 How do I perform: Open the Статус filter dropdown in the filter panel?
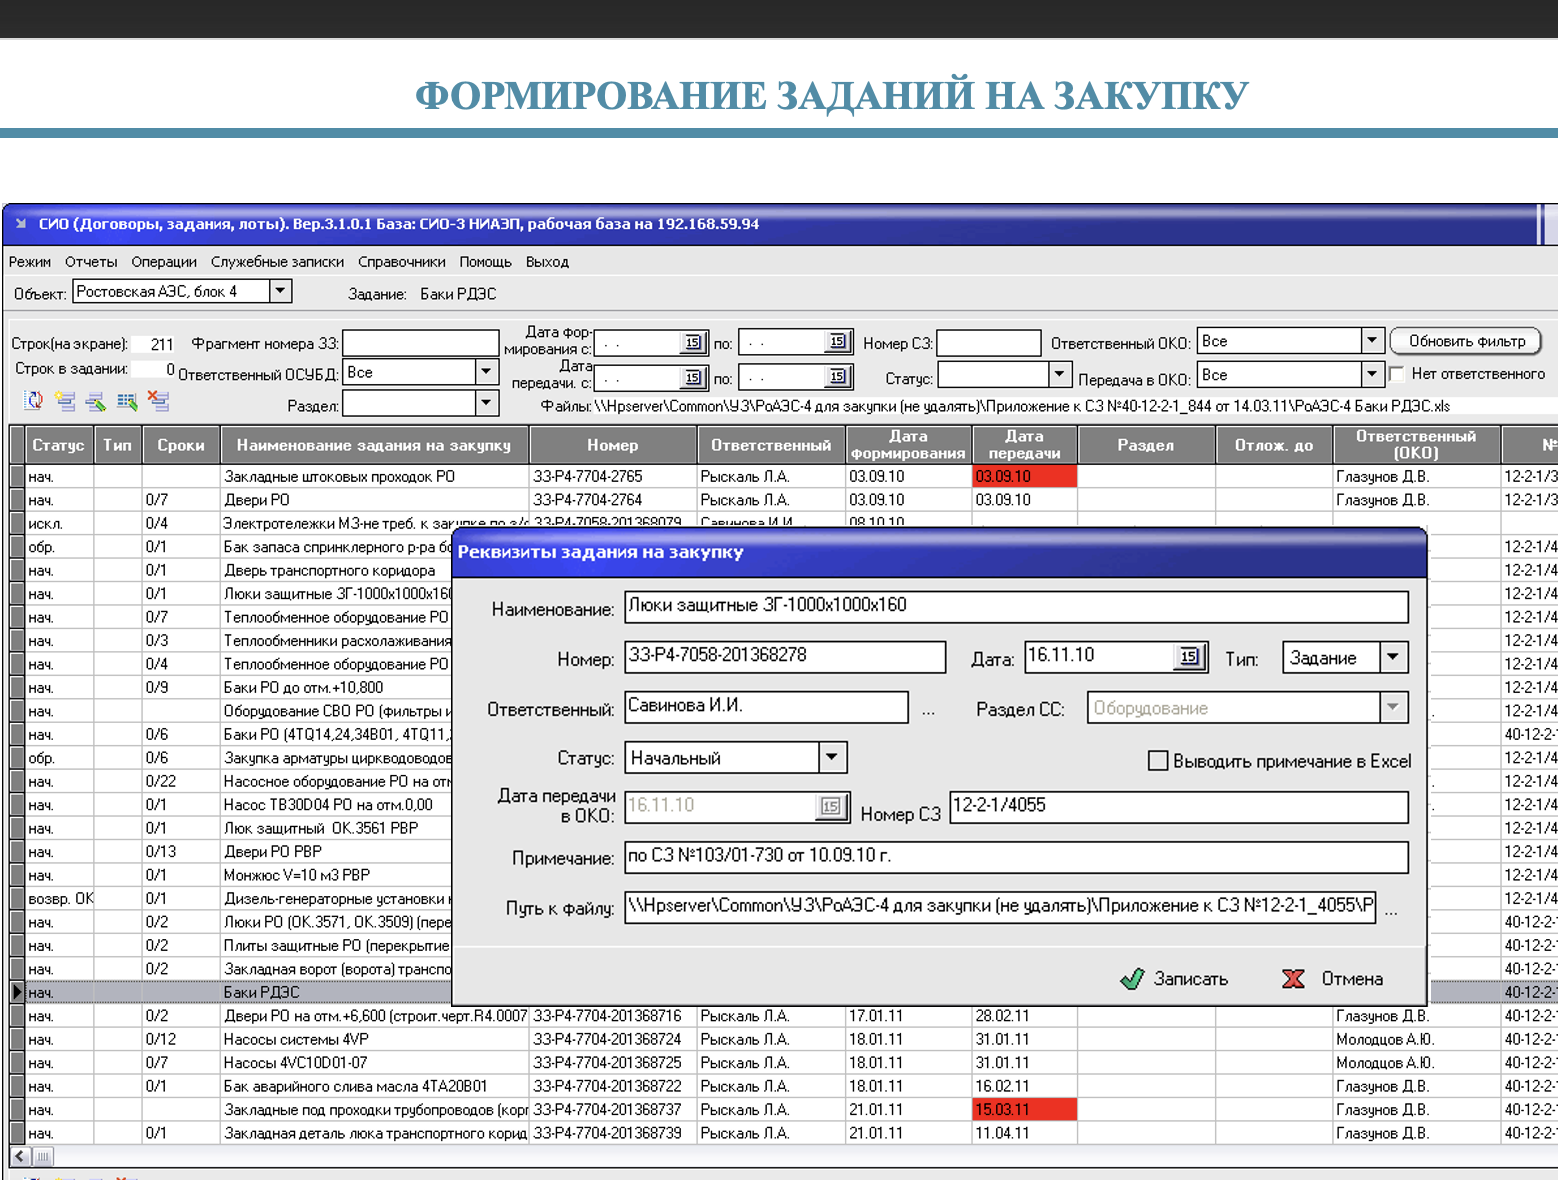coord(1060,374)
